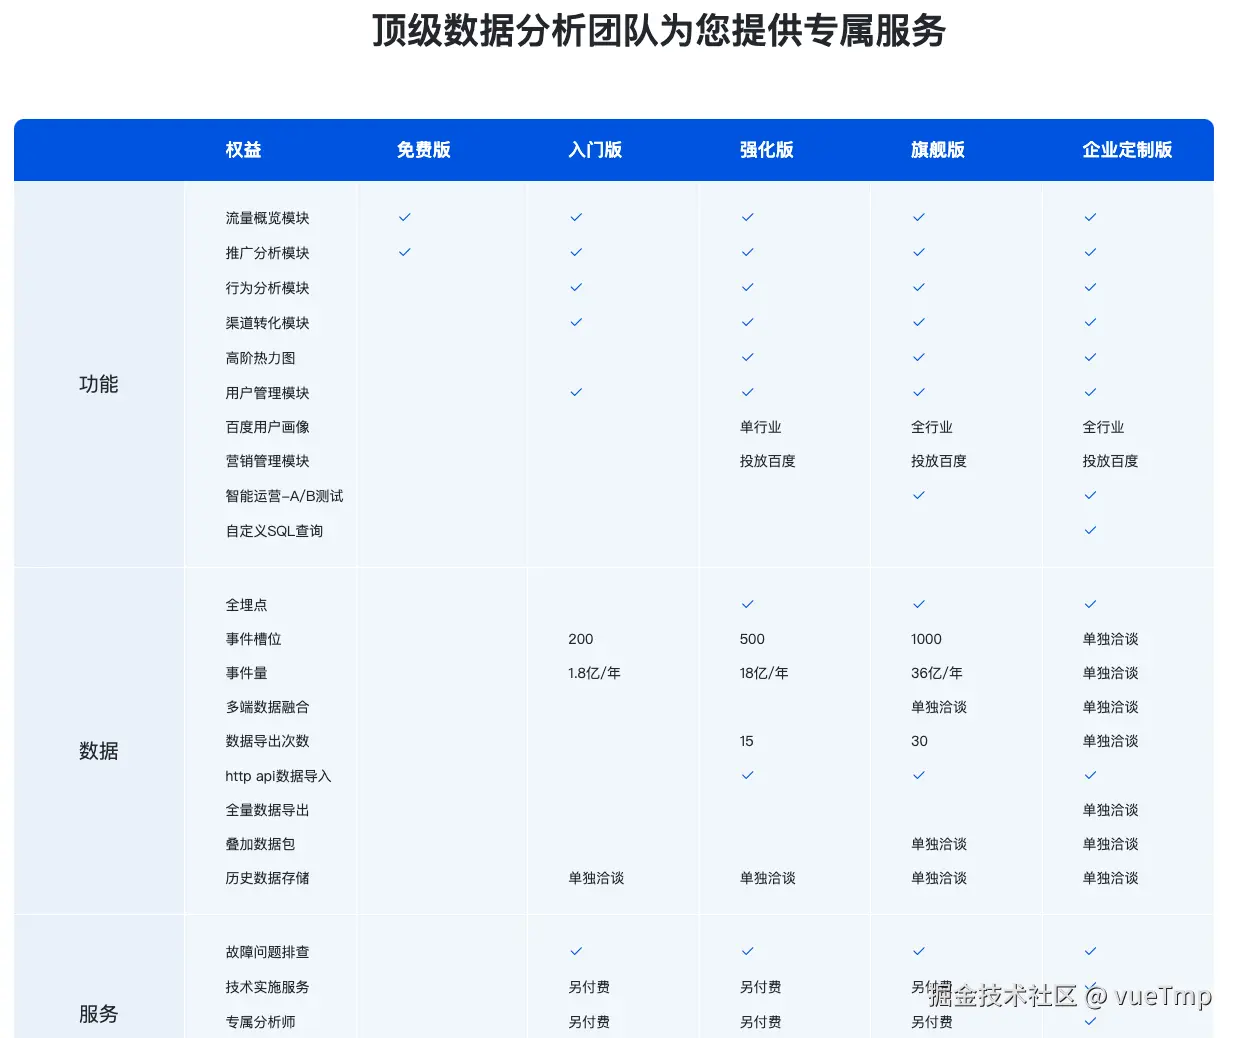Click 推广分析模块 checkmark under 免费版
This screenshot has width=1240, height=1038.
(405, 252)
